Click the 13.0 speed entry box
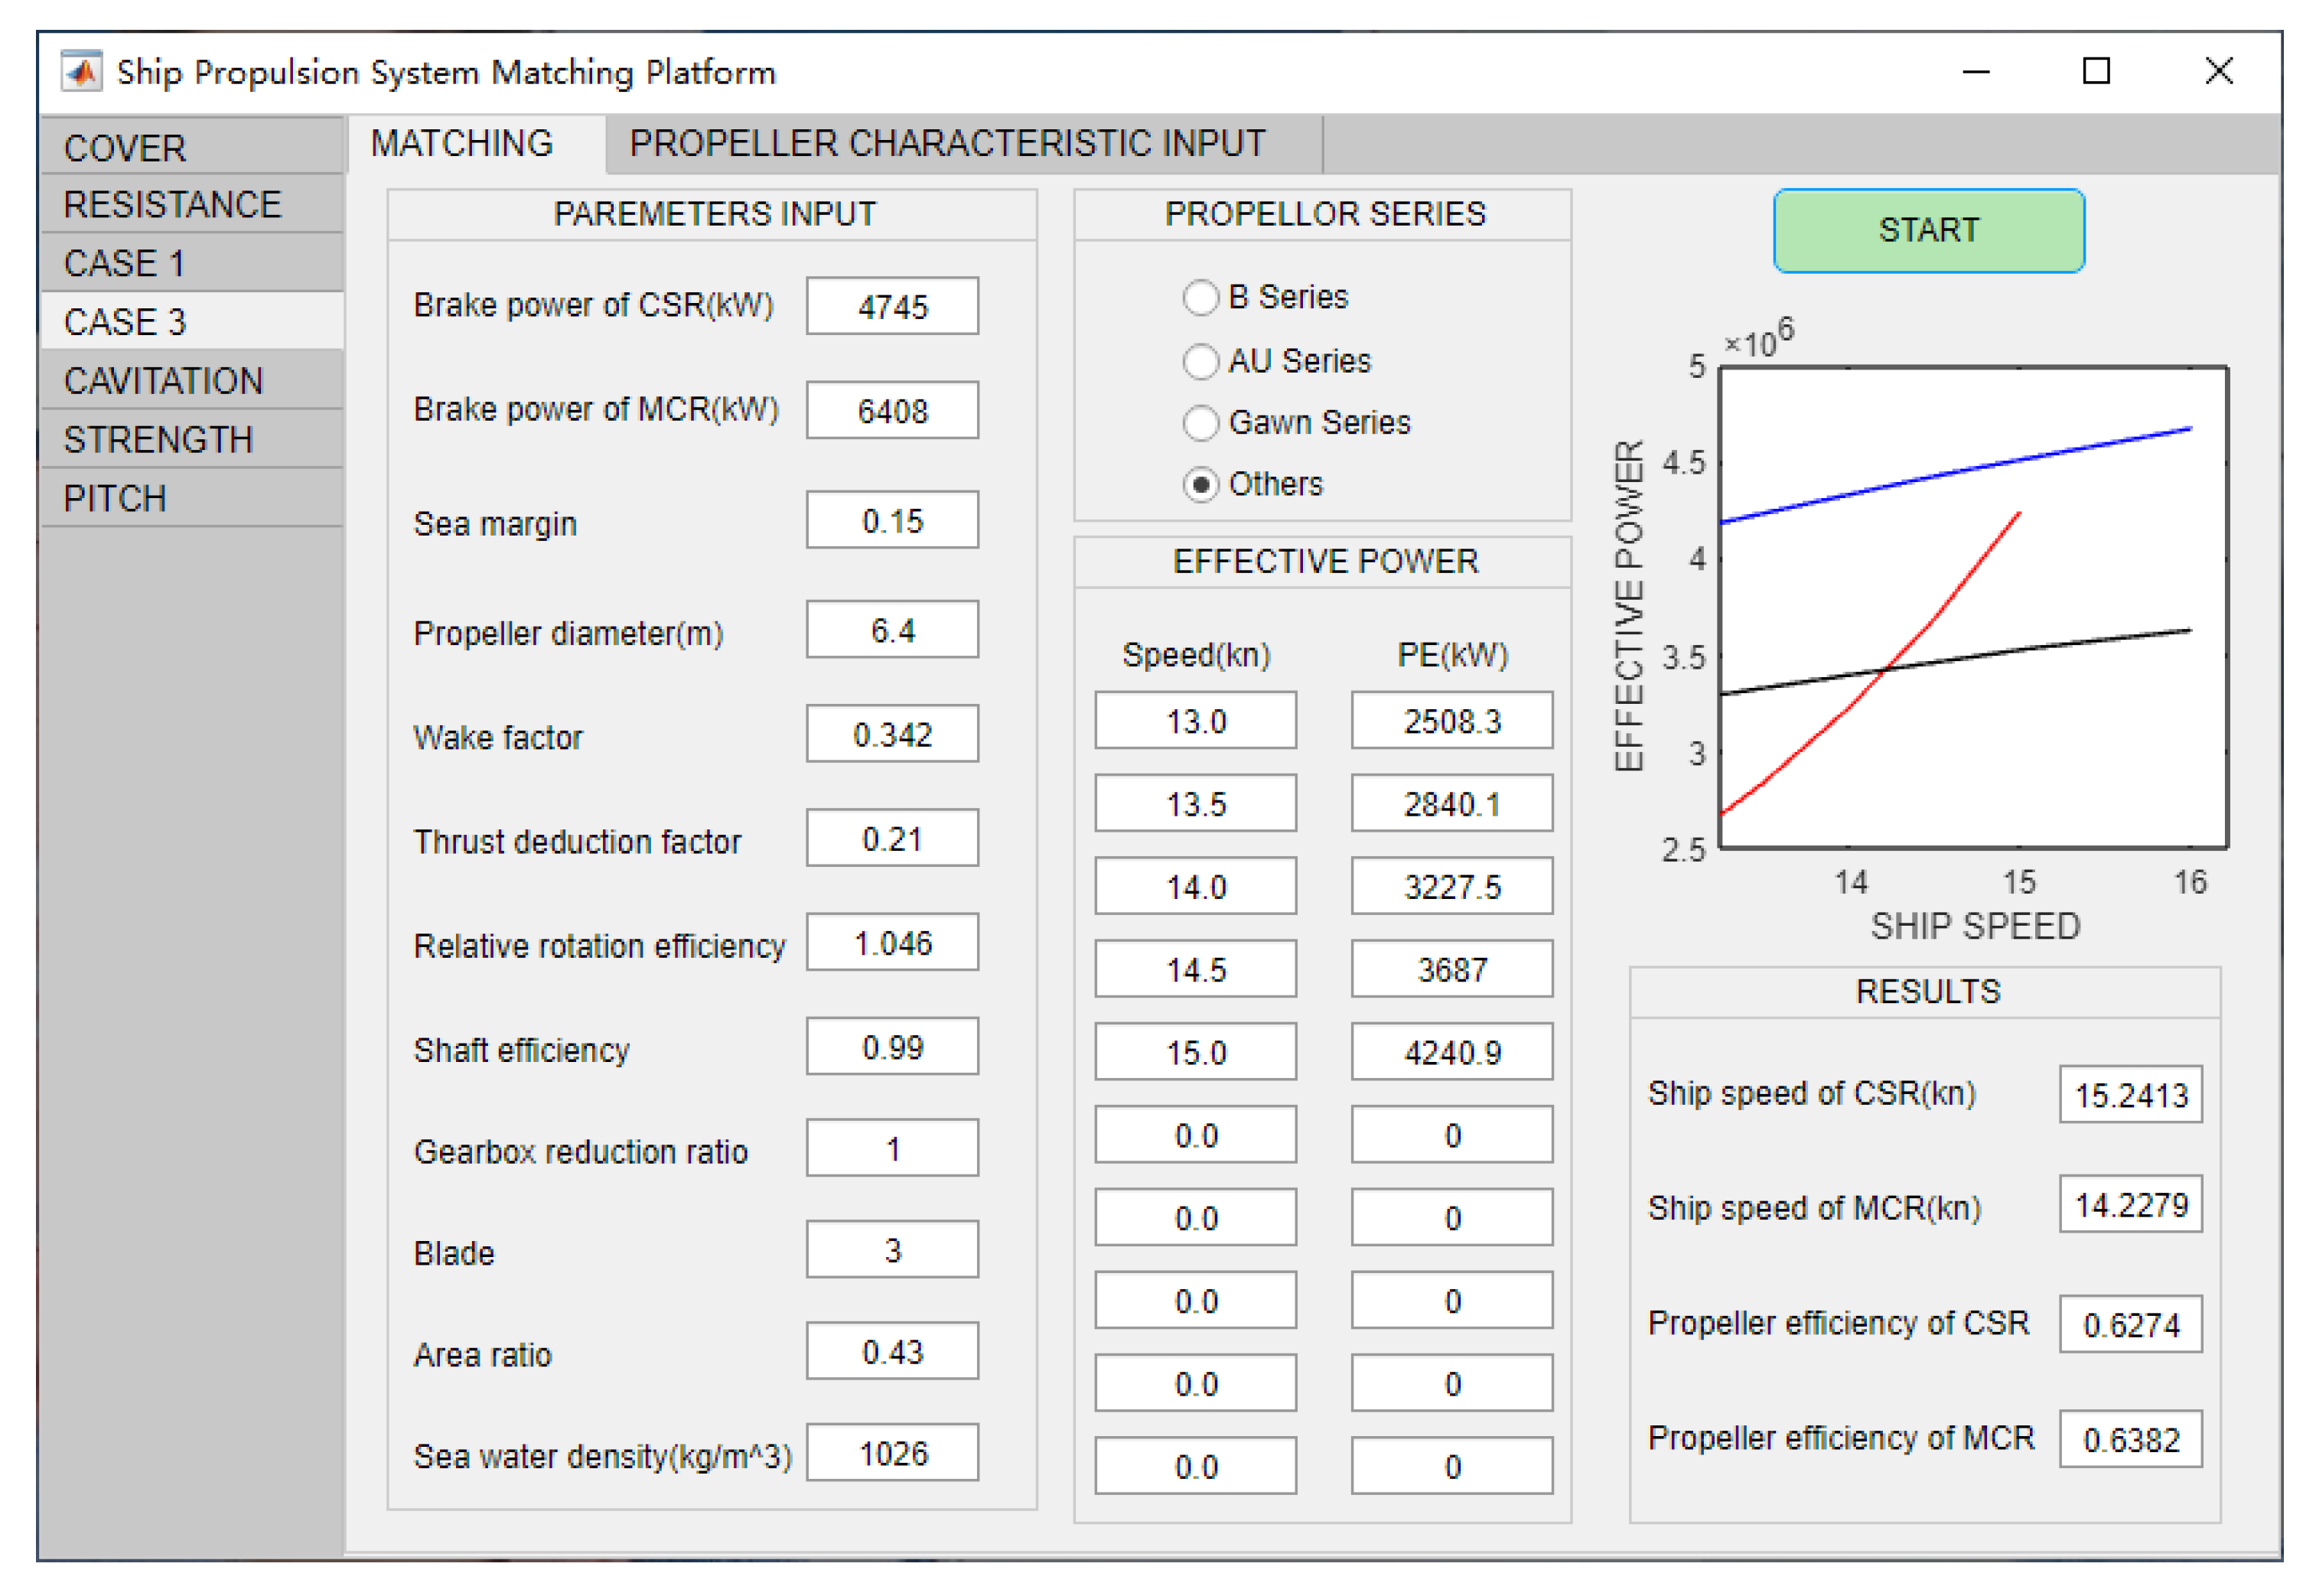Image resolution: width=2316 pixels, height=1596 pixels. (x=1195, y=721)
